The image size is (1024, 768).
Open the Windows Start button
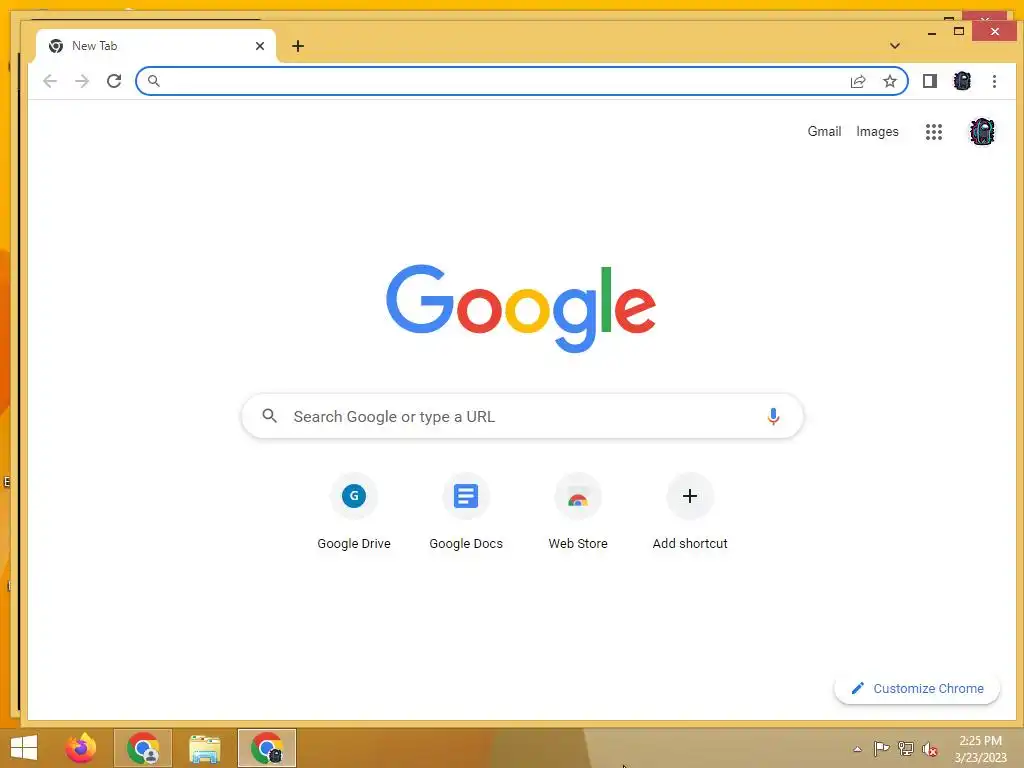point(24,748)
